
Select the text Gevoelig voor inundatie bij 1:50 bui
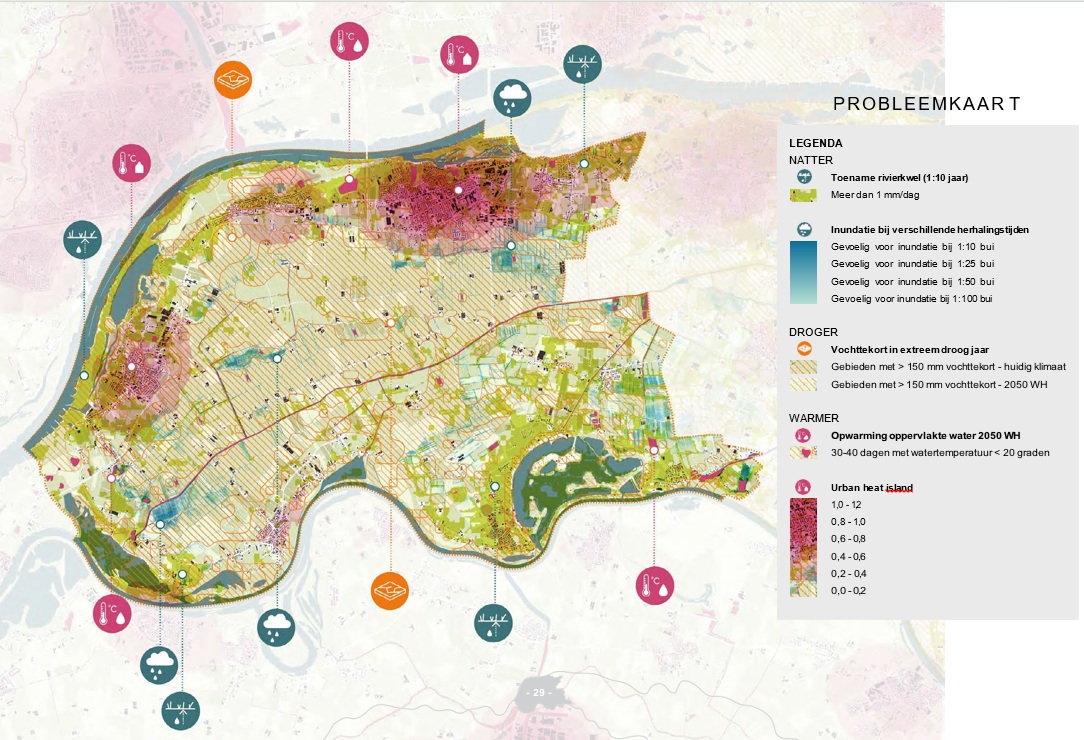tap(913, 281)
